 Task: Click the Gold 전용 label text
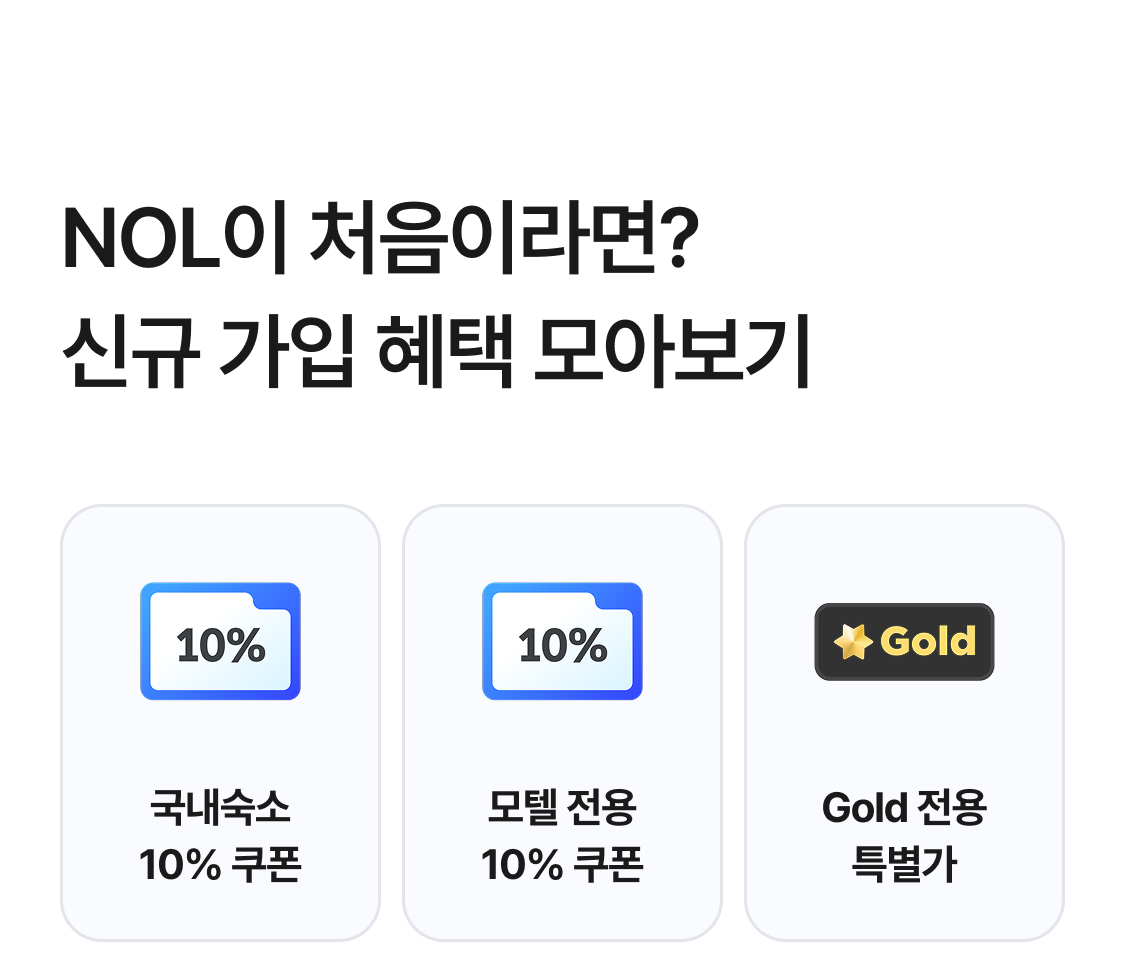tap(904, 808)
